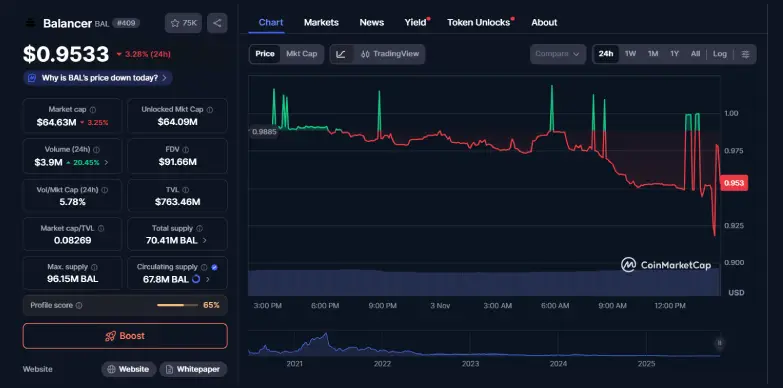Click the Balancer logo icon
783x388 pixels.
point(30,23)
